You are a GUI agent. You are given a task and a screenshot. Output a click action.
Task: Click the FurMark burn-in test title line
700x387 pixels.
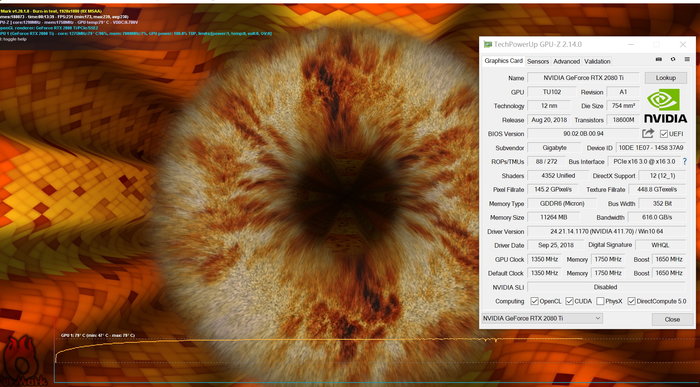[x=51, y=11]
